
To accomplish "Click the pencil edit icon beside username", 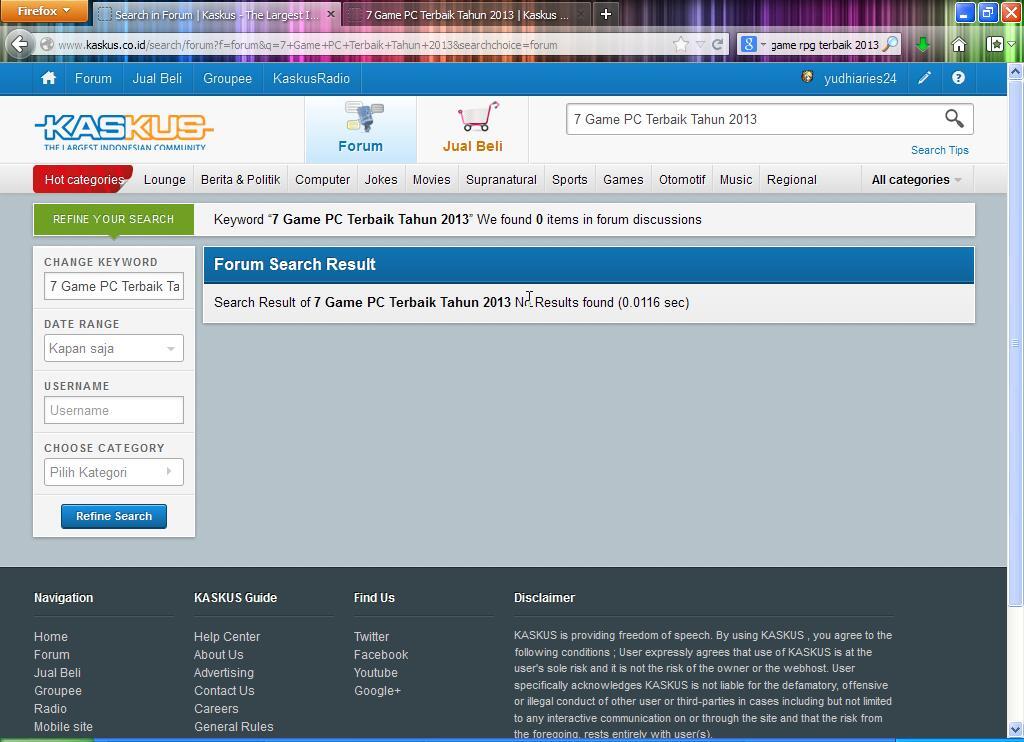I will click(924, 78).
